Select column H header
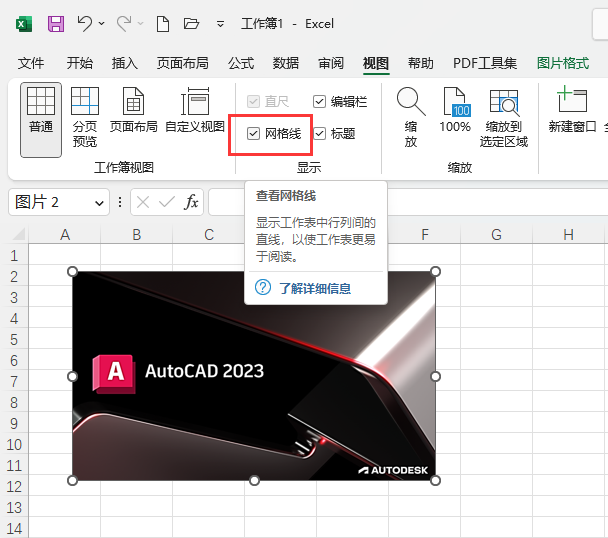Screen dimensions: 608x538 [x=568, y=235]
